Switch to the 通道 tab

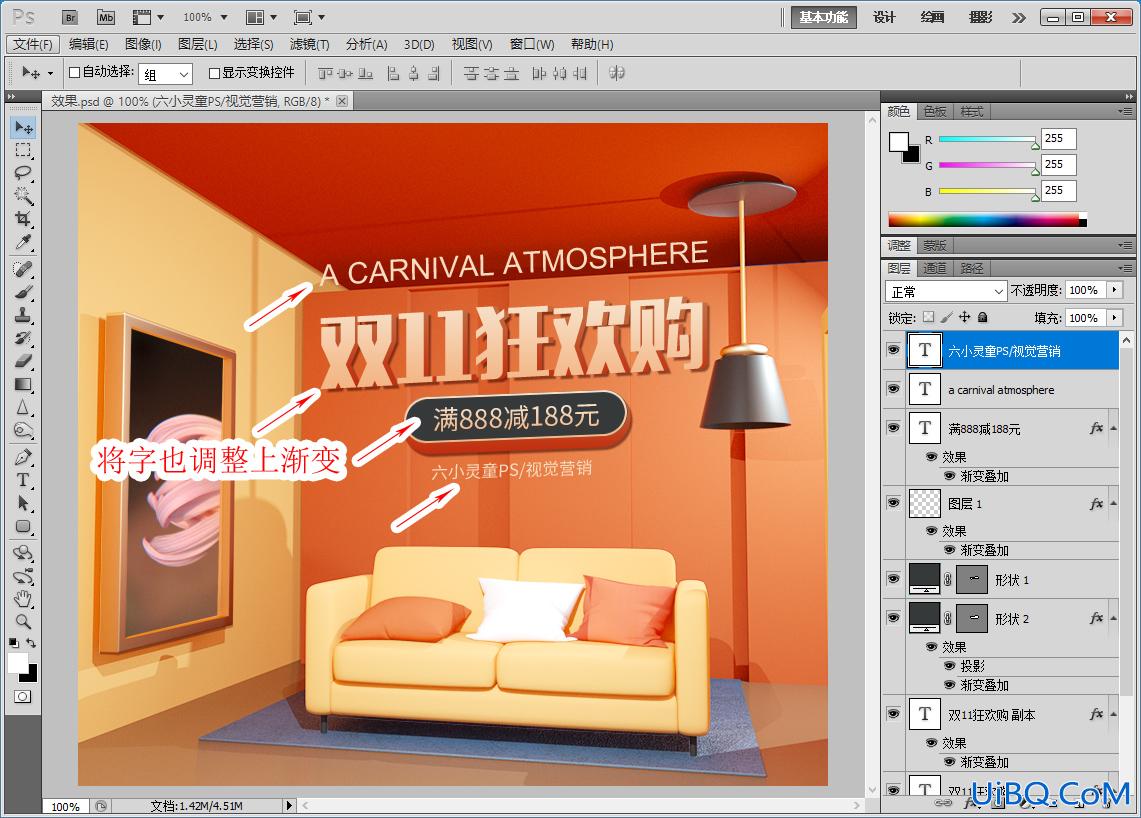[934, 268]
